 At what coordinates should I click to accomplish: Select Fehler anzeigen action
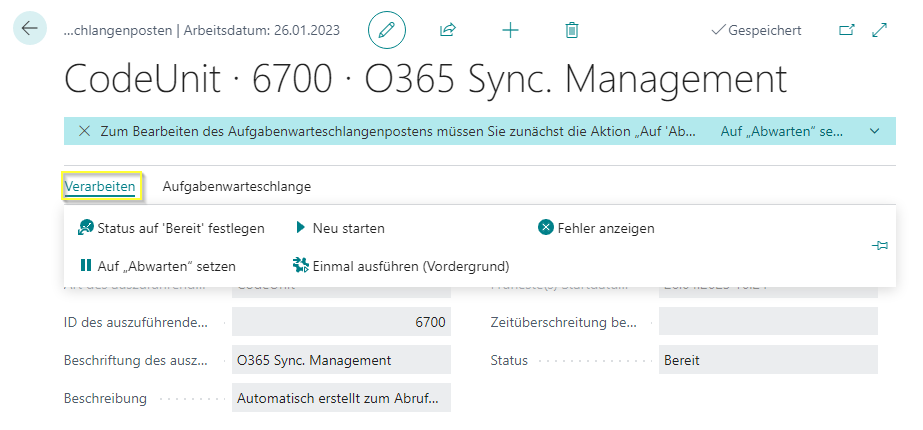click(x=596, y=228)
